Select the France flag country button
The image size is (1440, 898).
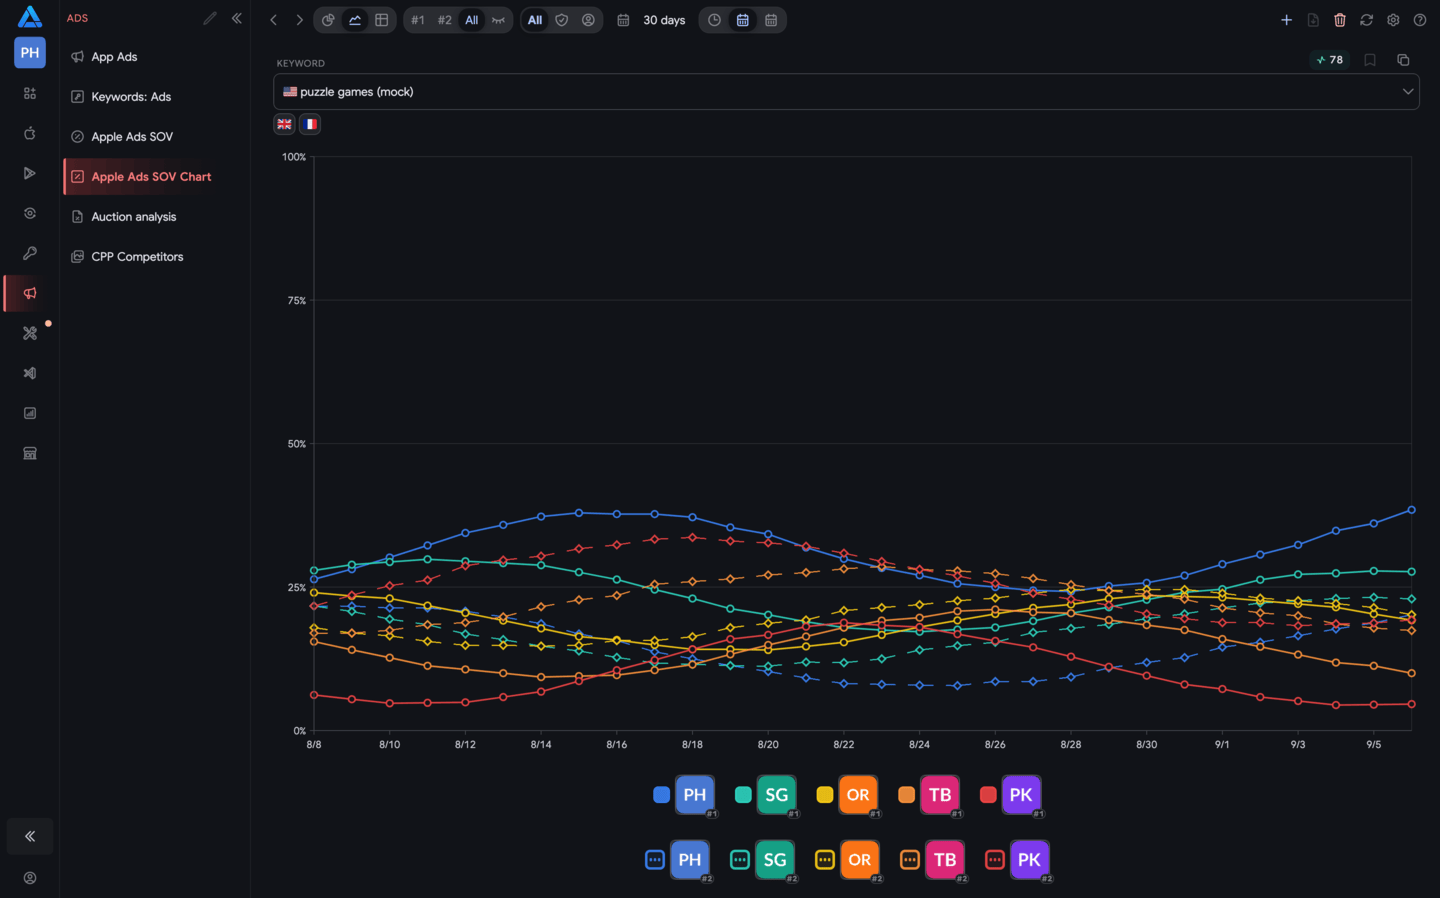[x=311, y=124]
